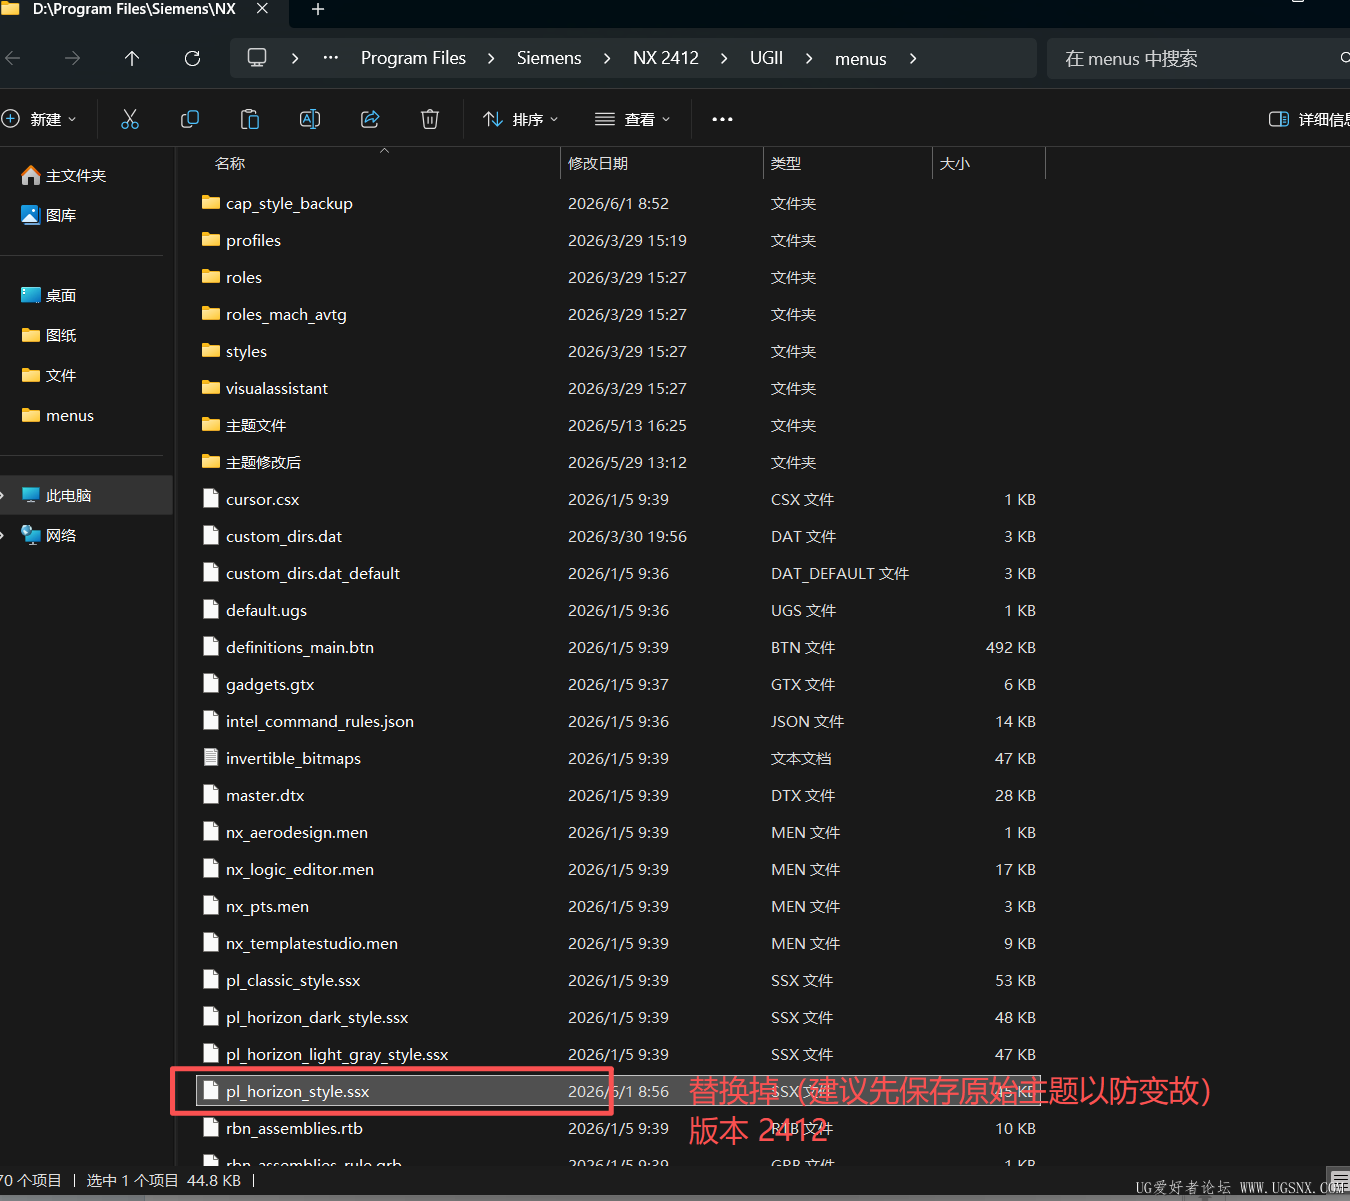The width and height of the screenshot is (1350, 1201).
Task: Navigate to UGII breadcrumb
Action: (x=767, y=58)
